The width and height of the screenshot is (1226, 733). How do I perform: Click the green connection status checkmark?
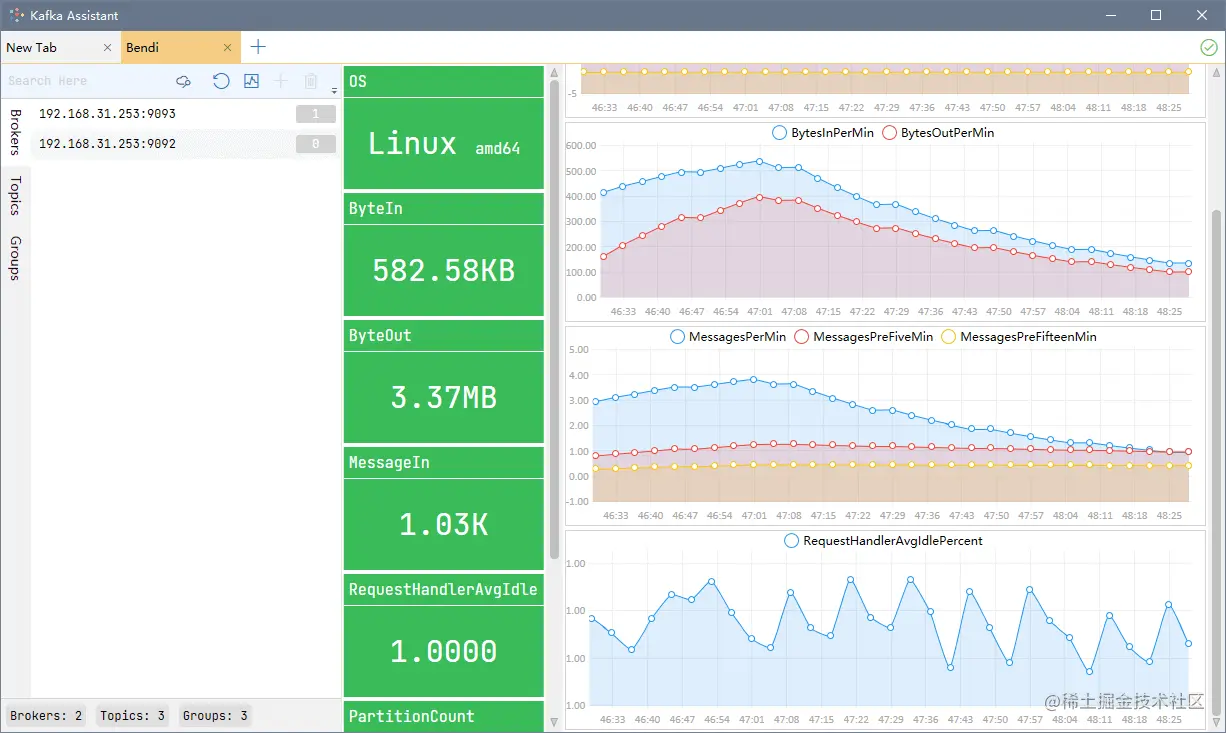1208,47
